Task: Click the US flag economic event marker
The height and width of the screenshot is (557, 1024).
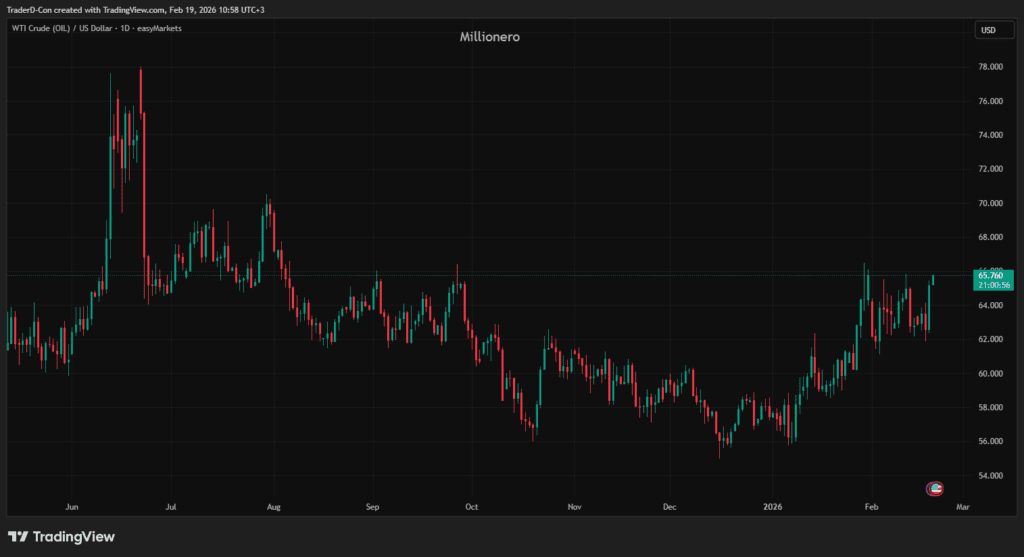Action: tap(935, 488)
